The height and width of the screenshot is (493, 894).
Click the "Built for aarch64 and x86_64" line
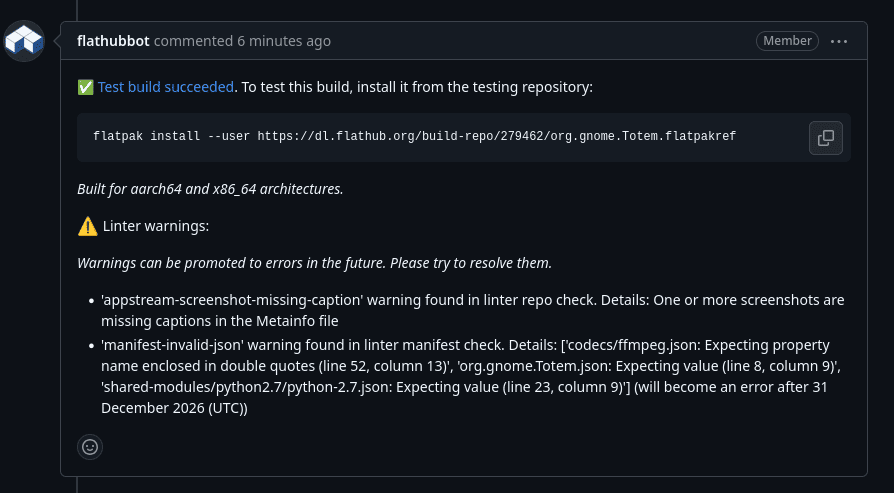(x=210, y=188)
